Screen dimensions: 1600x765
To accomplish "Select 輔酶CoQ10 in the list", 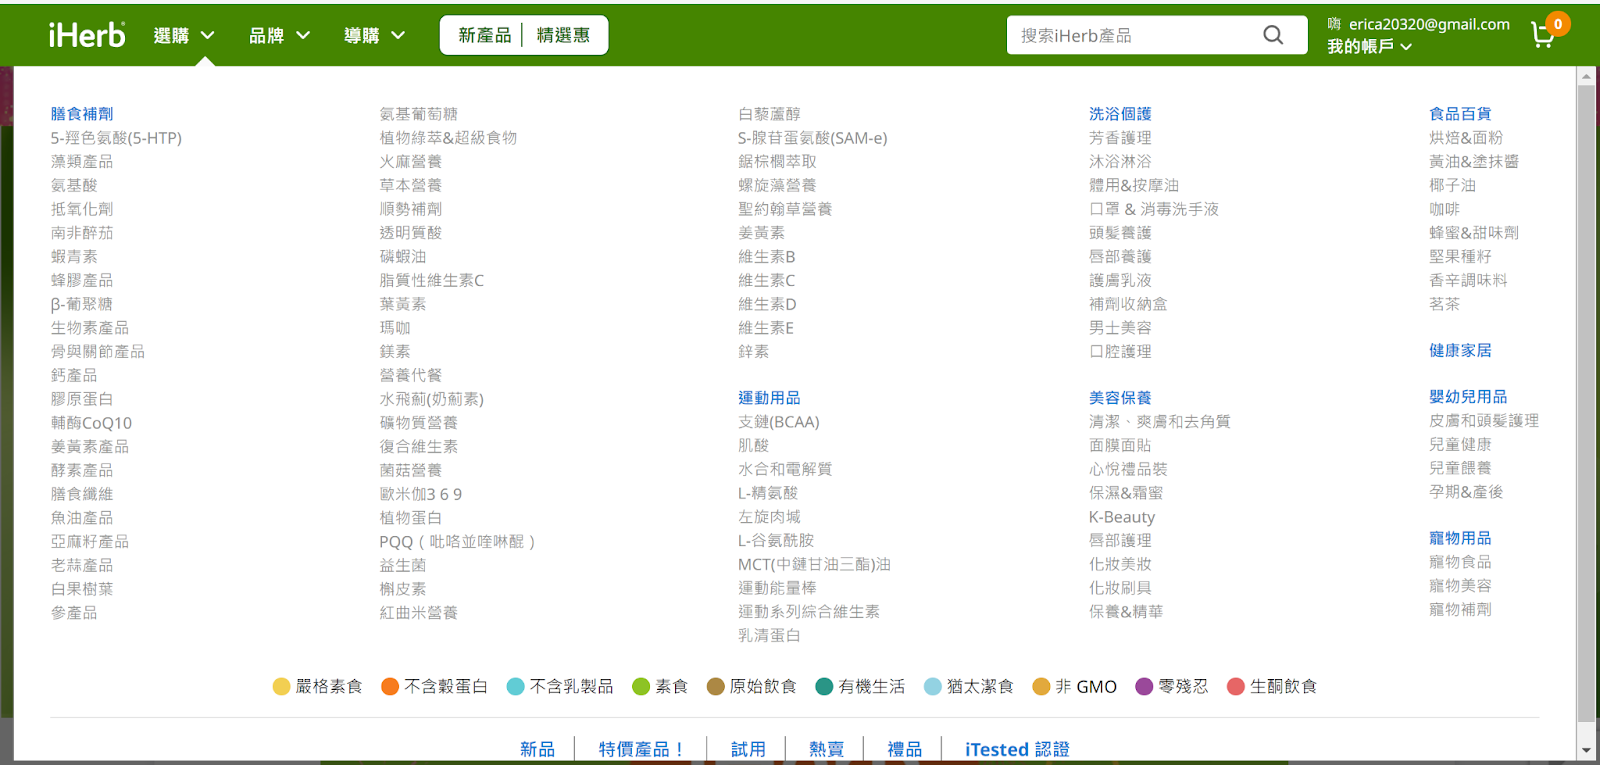I will [x=91, y=423].
